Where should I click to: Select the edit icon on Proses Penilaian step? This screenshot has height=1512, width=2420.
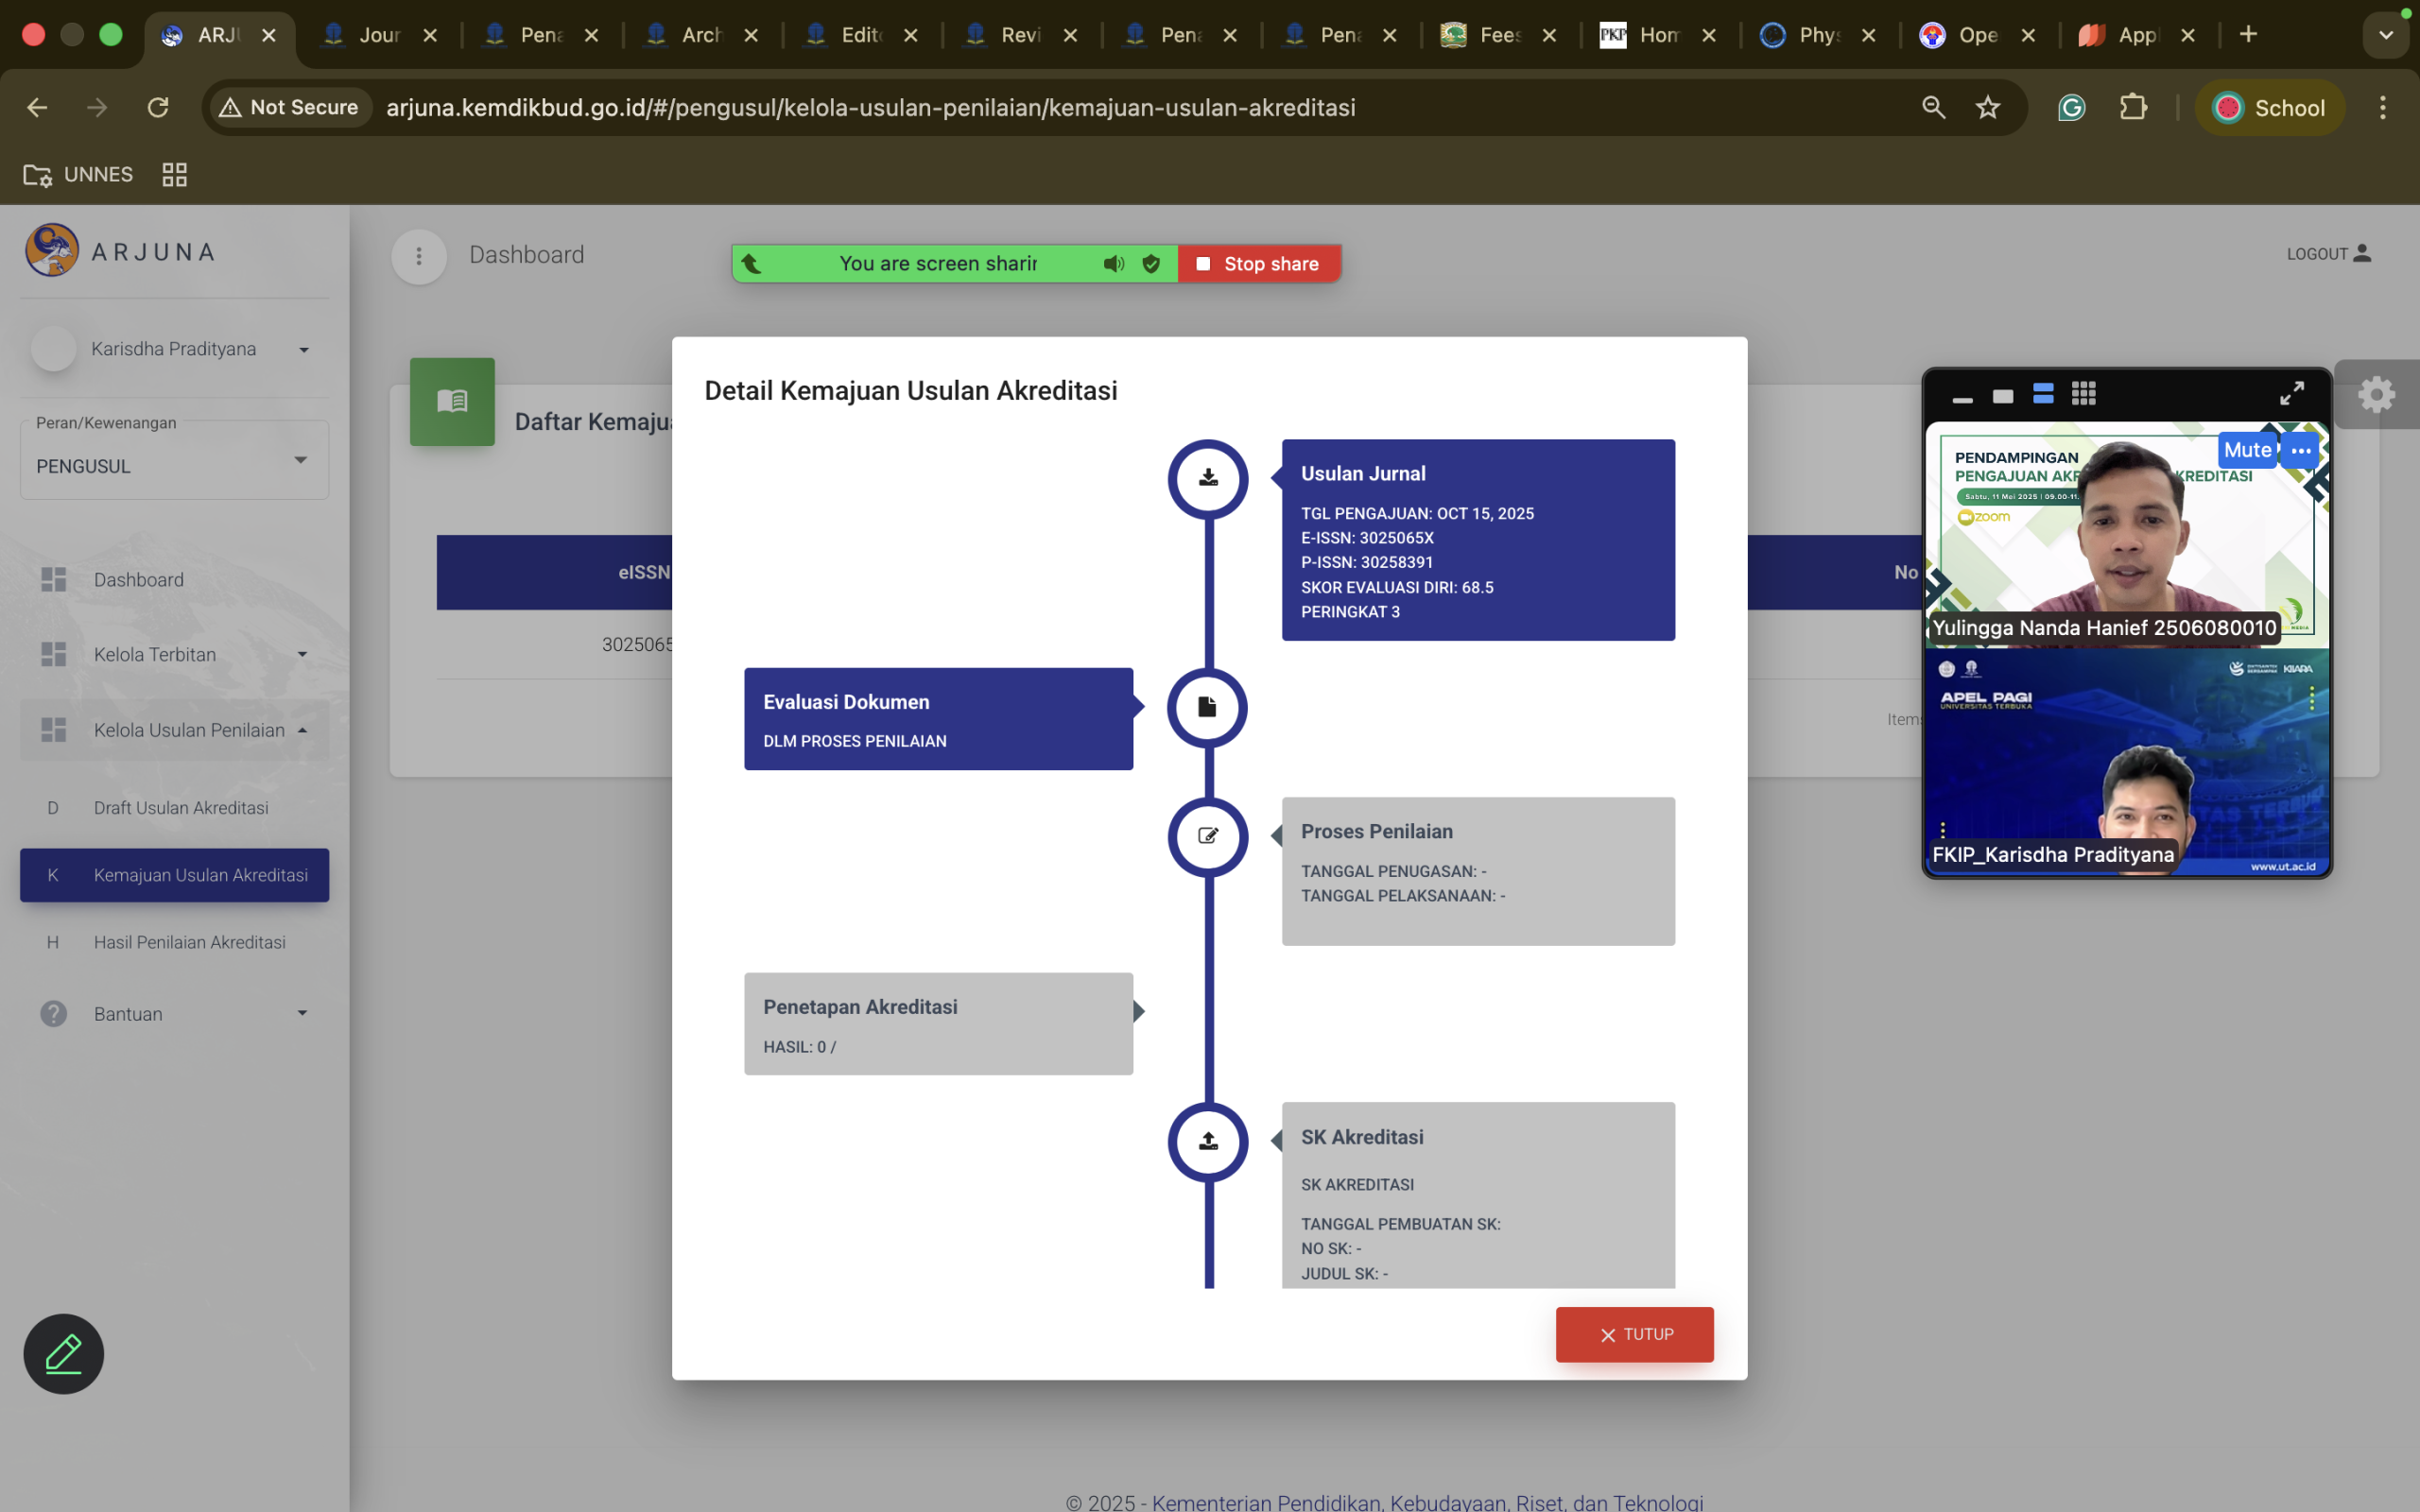(x=1206, y=837)
